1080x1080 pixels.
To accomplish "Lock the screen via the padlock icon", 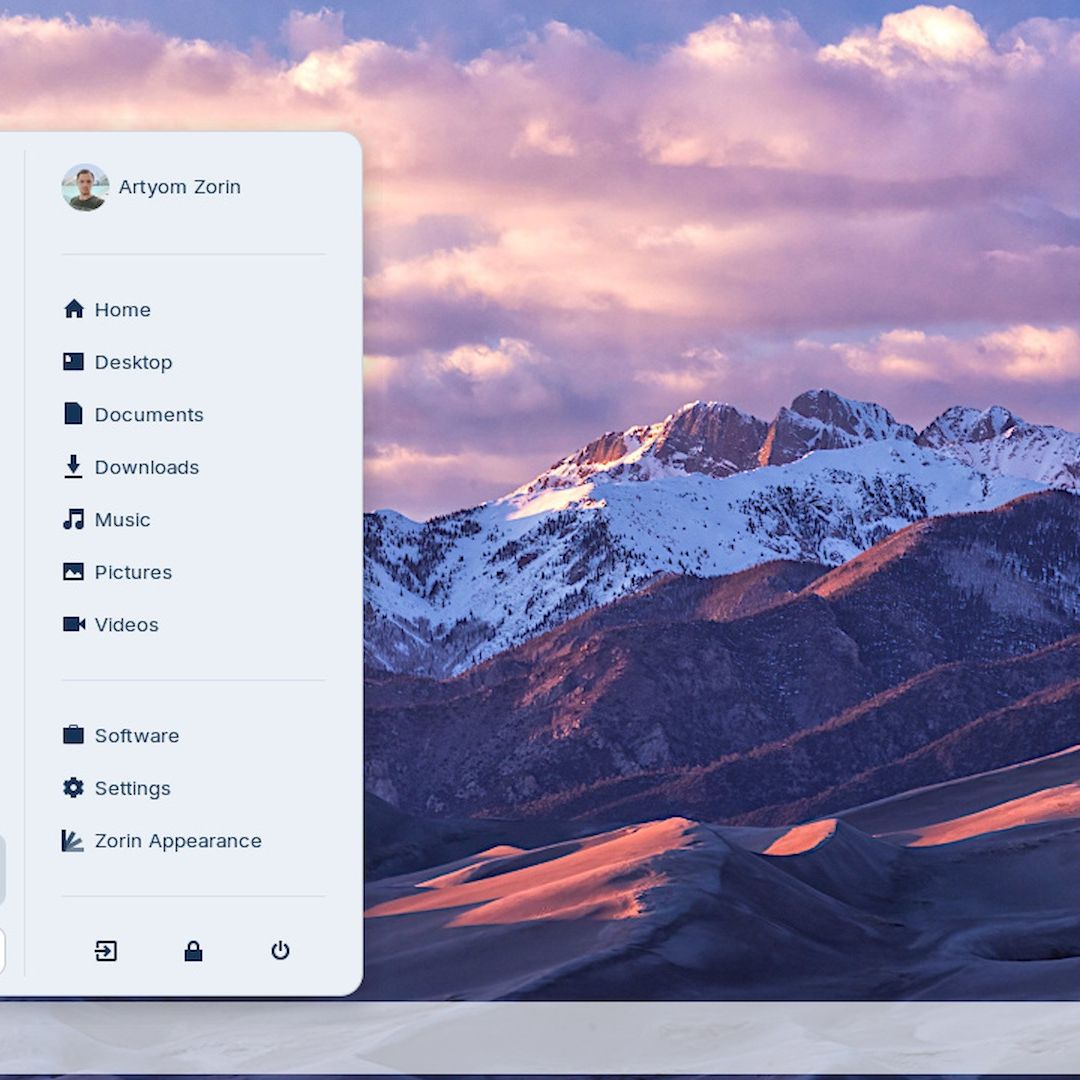I will [x=193, y=951].
